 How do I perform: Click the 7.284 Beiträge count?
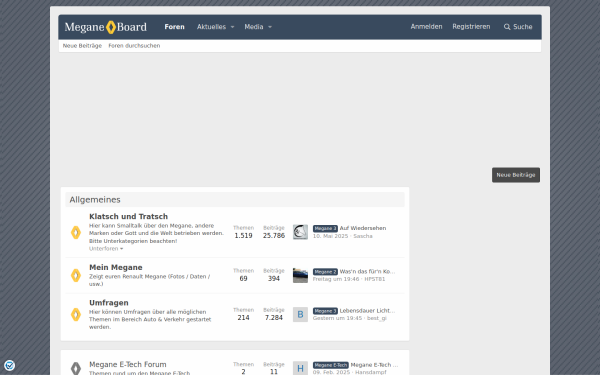[x=274, y=318]
